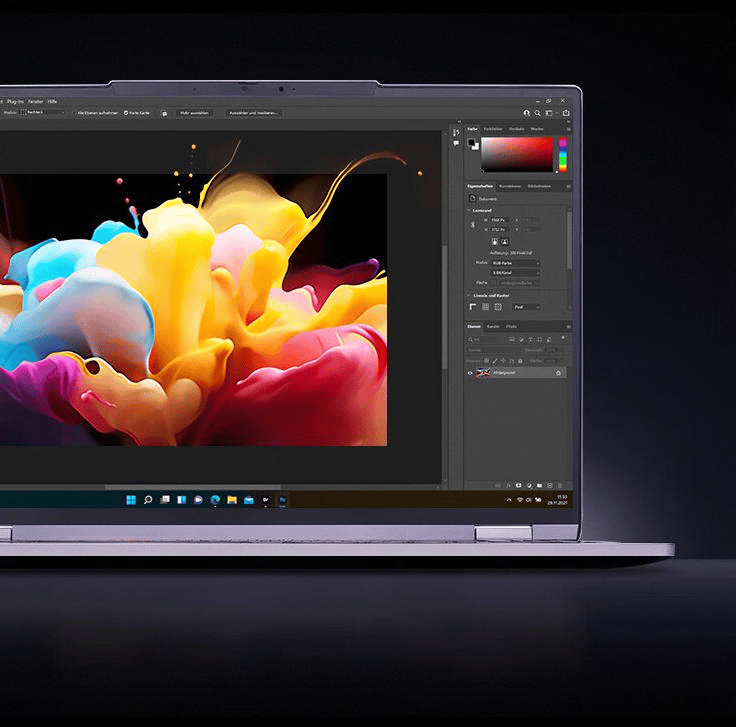Click the Document icon in Eigenschaften panel

[472, 199]
